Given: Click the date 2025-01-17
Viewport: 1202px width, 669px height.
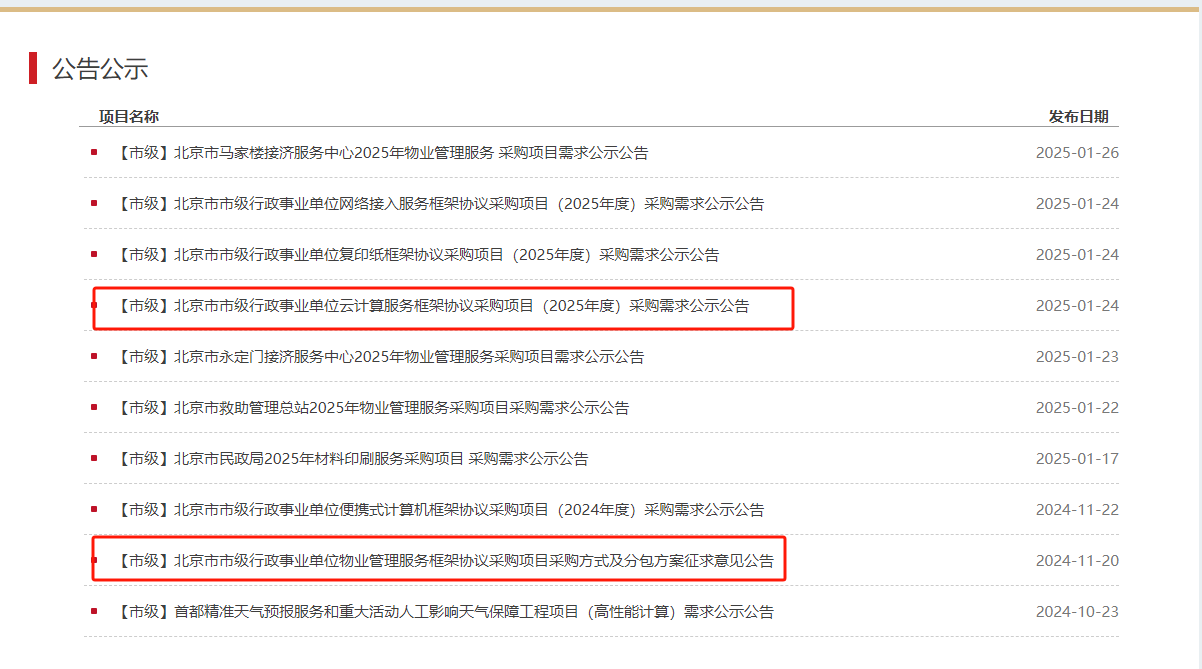Looking at the screenshot, I should pyautogui.click(x=1077, y=459).
